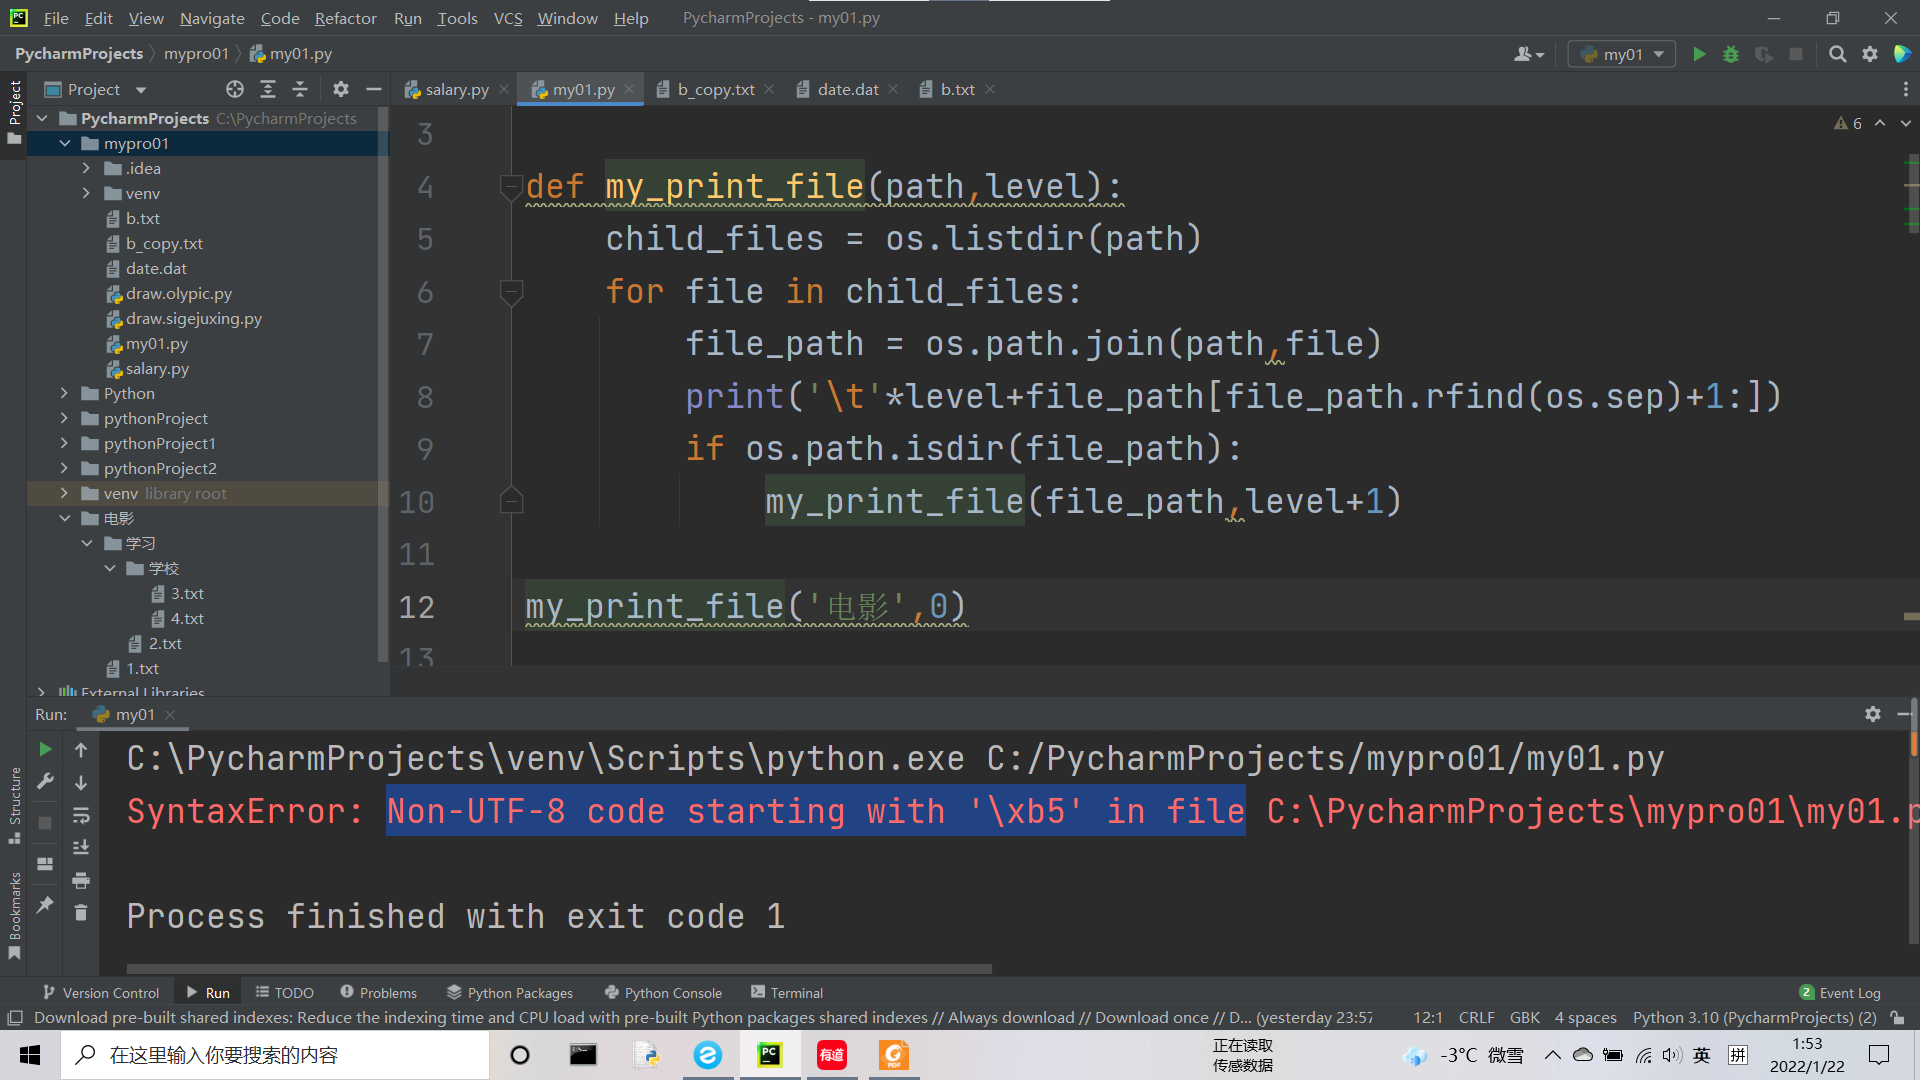This screenshot has height=1080, width=1920.
Task: Expand the pythonProject1 folder
Action: pos(65,443)
